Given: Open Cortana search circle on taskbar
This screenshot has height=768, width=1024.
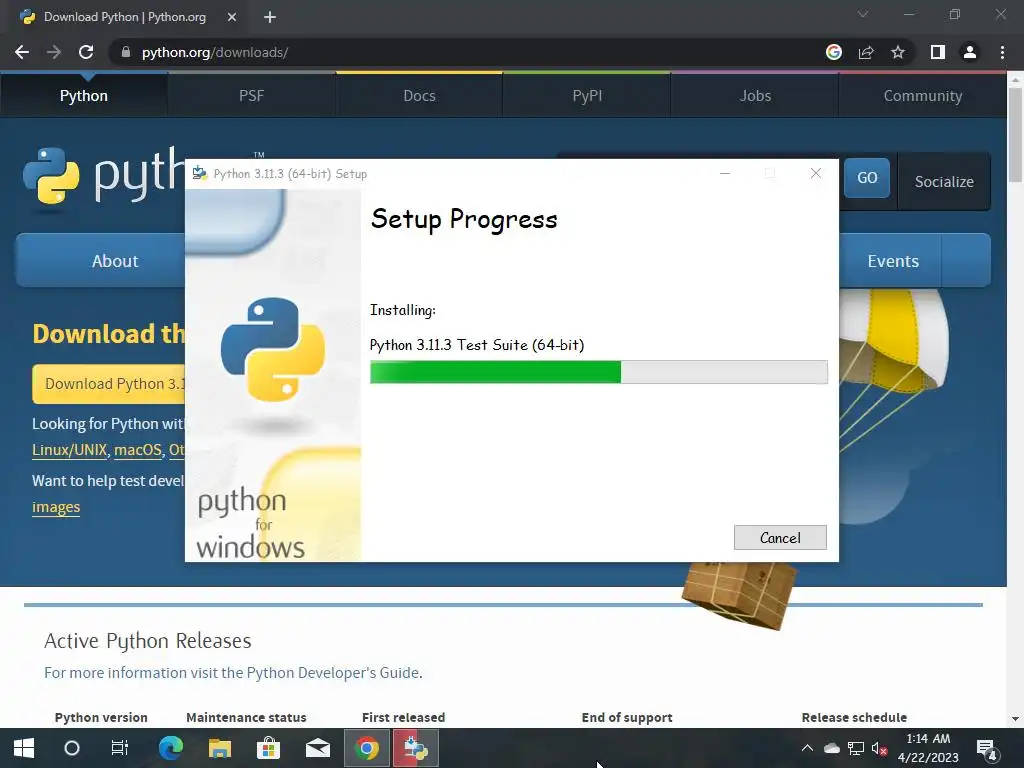Looking at the screenshot, I should pos(72,748).
